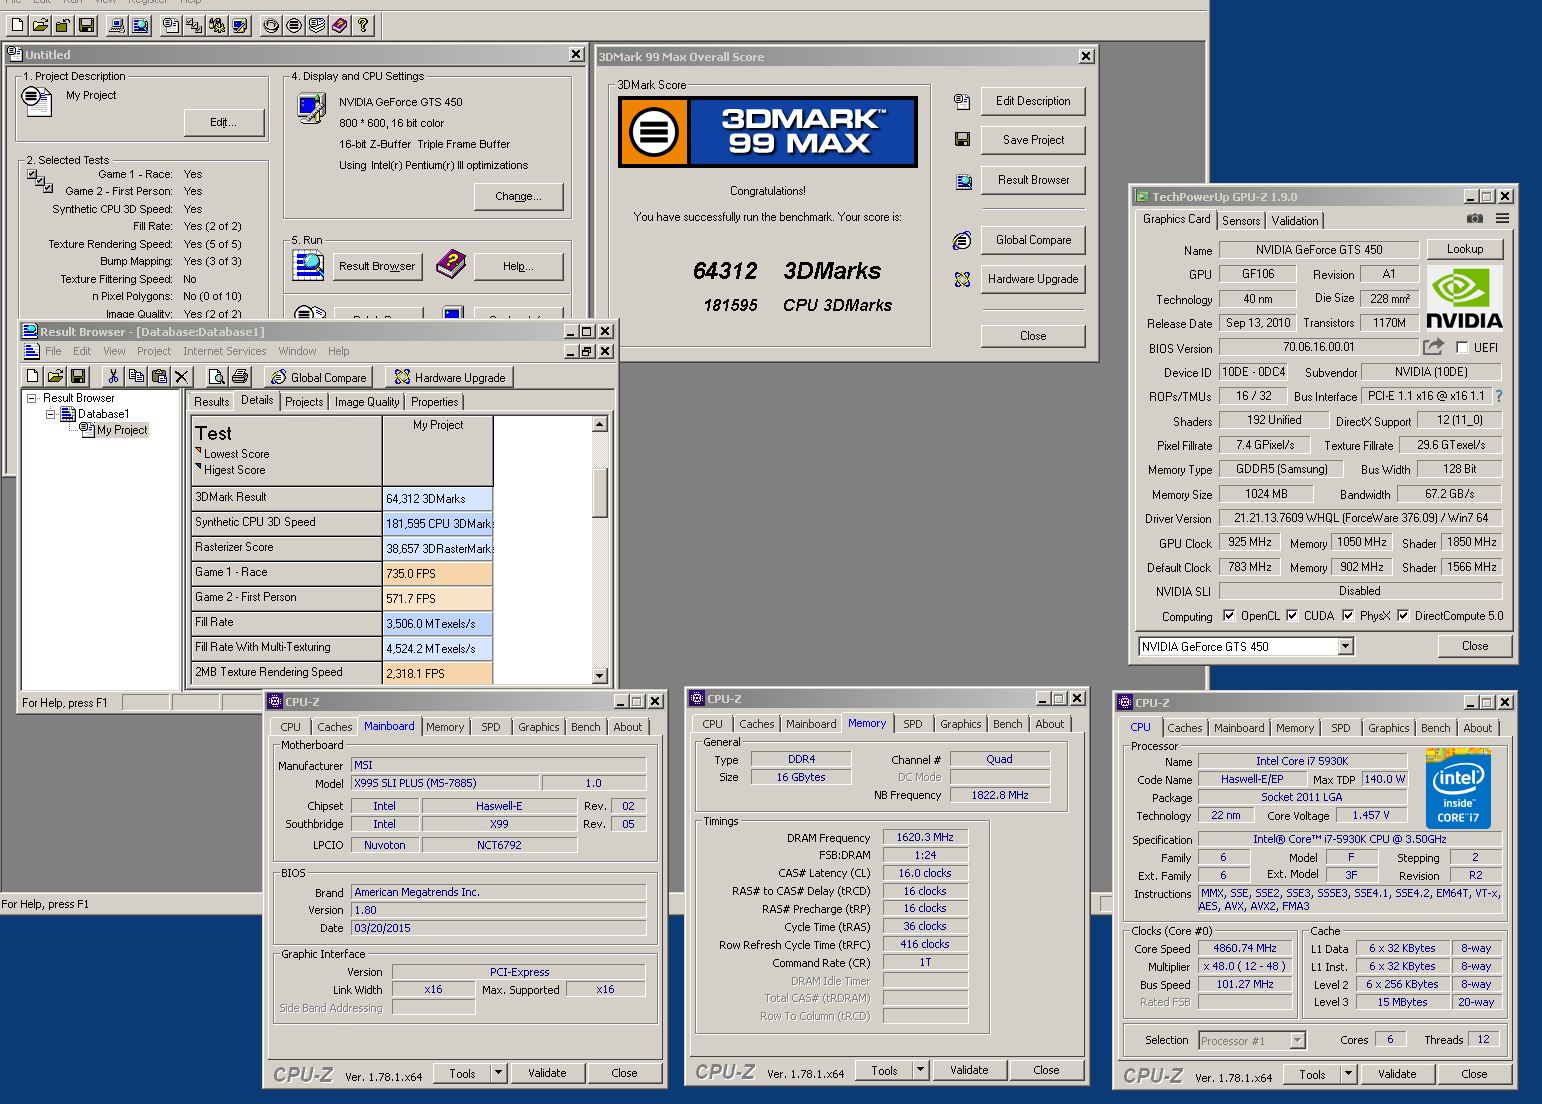This screenshot has width=1542, height=1104.
Task: Click the magnifier result browser icon in main toolbar
Action: pyautogui.click(x=141, y=25)
